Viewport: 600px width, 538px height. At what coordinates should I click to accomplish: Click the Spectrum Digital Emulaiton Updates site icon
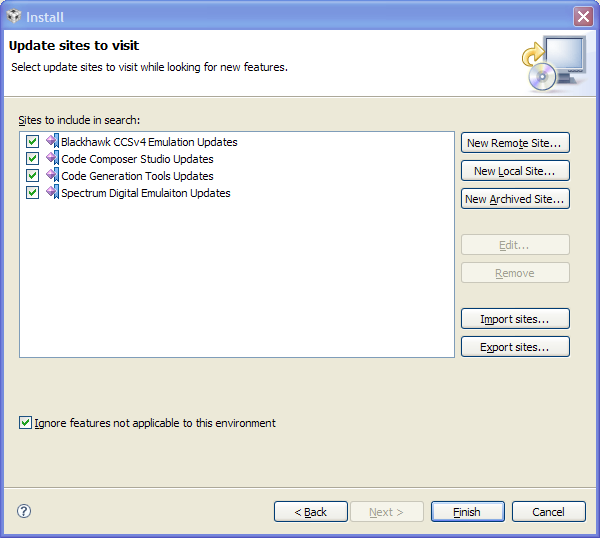coord(52,192)
